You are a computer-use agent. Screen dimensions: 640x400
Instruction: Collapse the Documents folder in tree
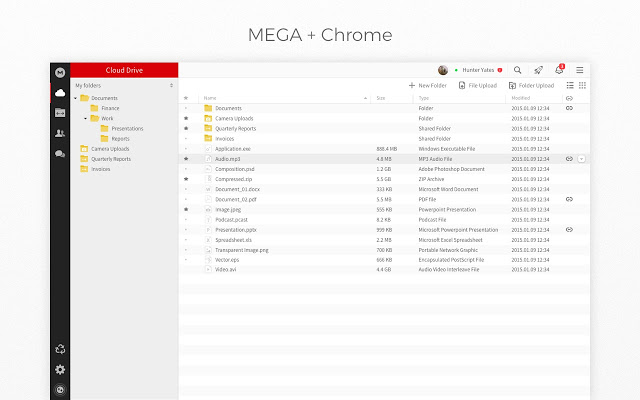click(76, 98)
